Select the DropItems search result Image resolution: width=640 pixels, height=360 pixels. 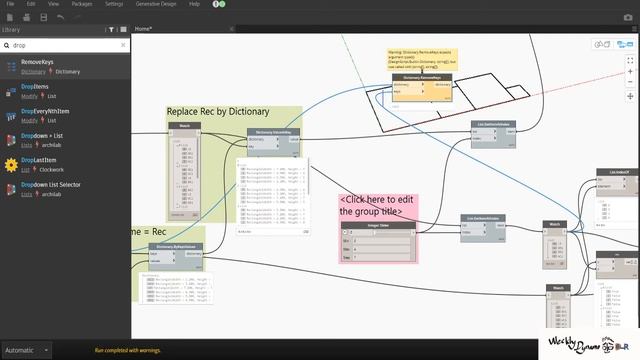tap(65, 91)
